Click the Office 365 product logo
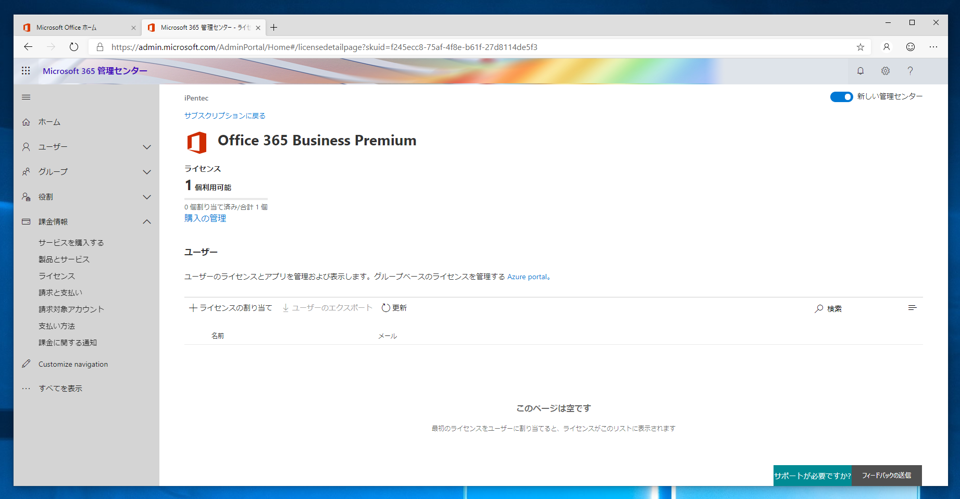This screenshot has height=499, width=960. point(197,142)
